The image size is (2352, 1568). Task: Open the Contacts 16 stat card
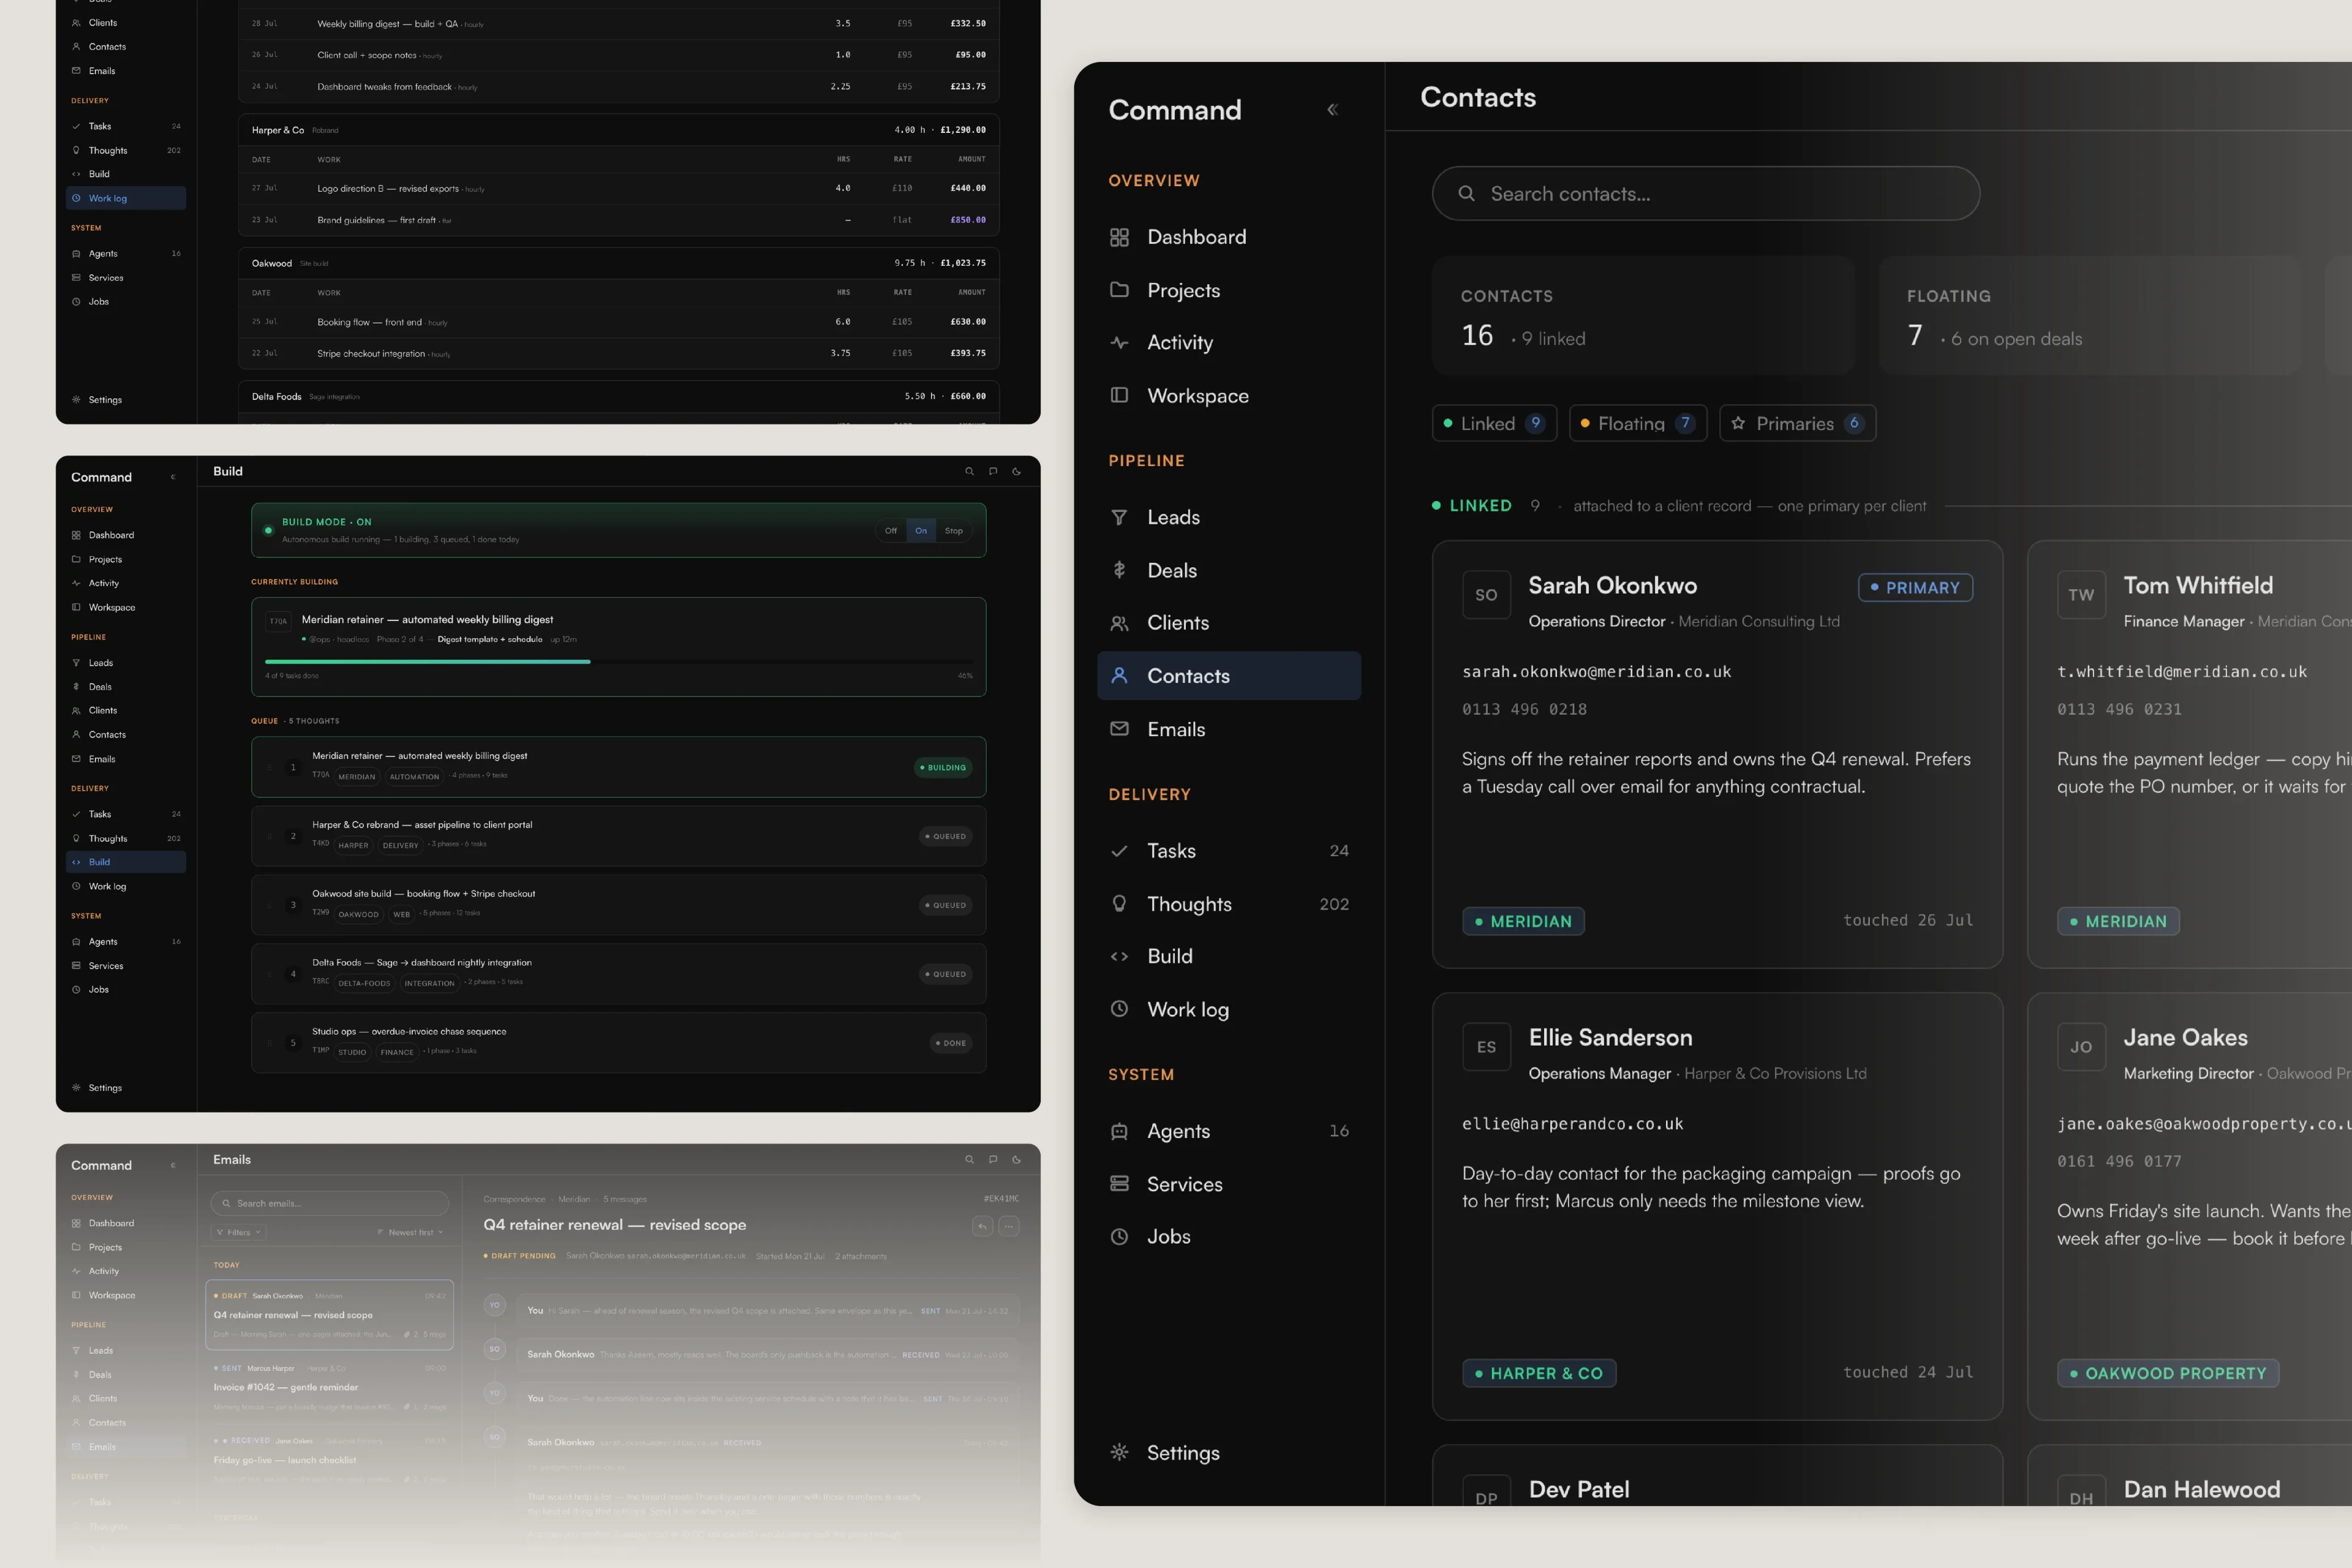pos(1643,316)
